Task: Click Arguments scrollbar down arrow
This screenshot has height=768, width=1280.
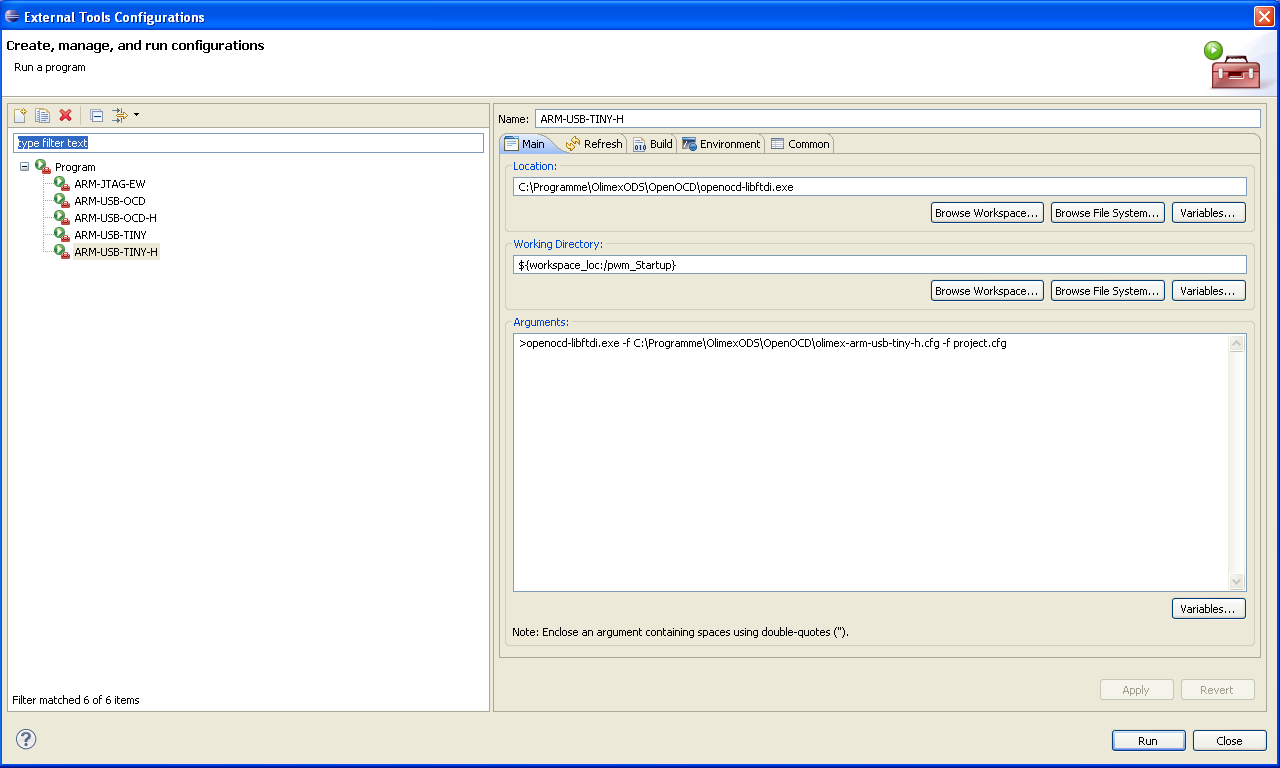Action: pos(1237,581)
